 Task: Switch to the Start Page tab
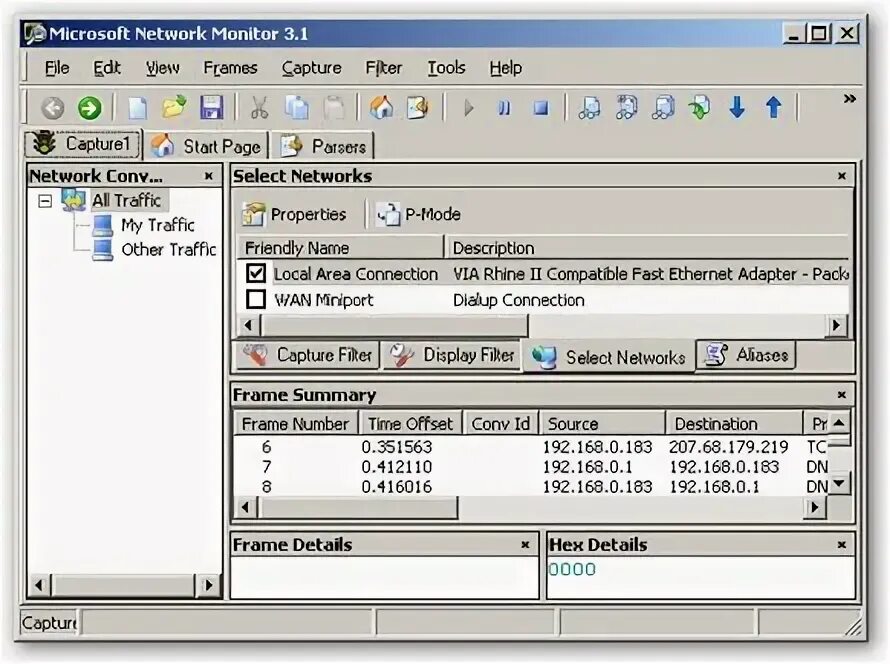pos(207,147)
